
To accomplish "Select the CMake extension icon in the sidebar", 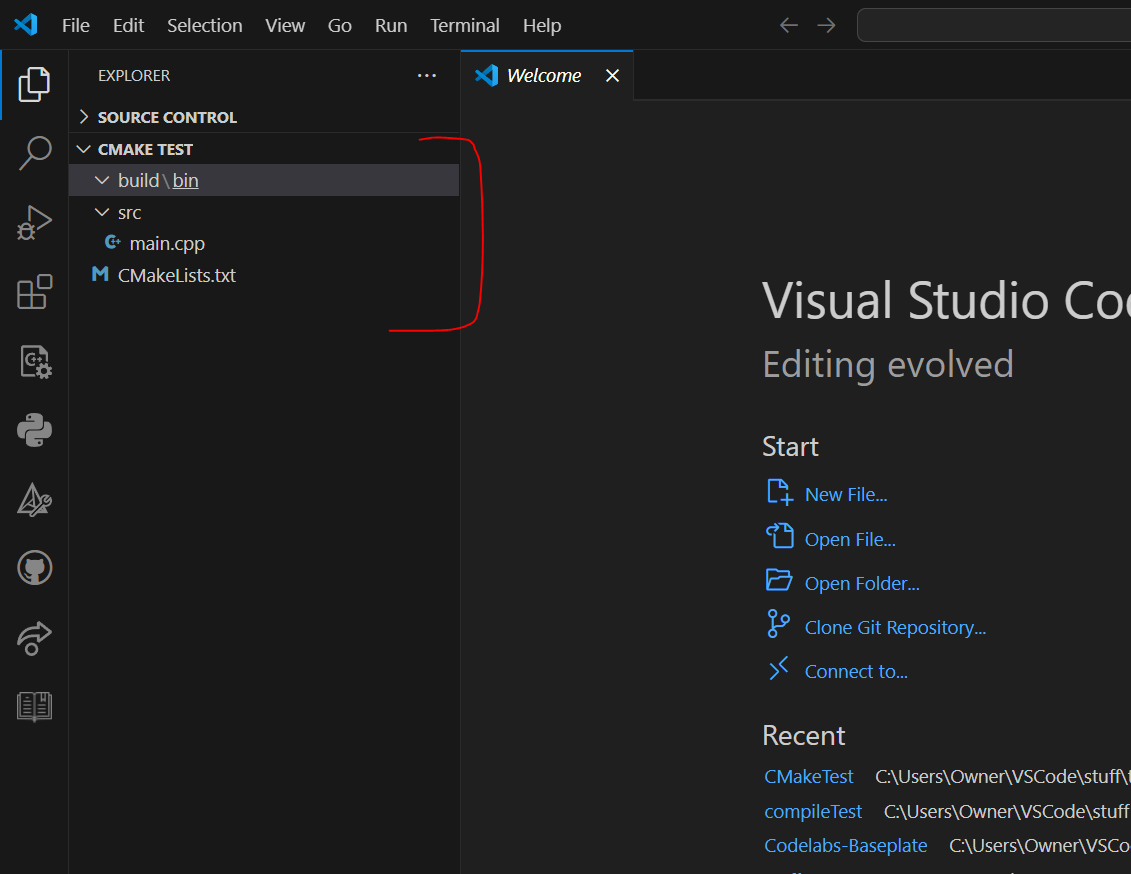I will (34, 362).
